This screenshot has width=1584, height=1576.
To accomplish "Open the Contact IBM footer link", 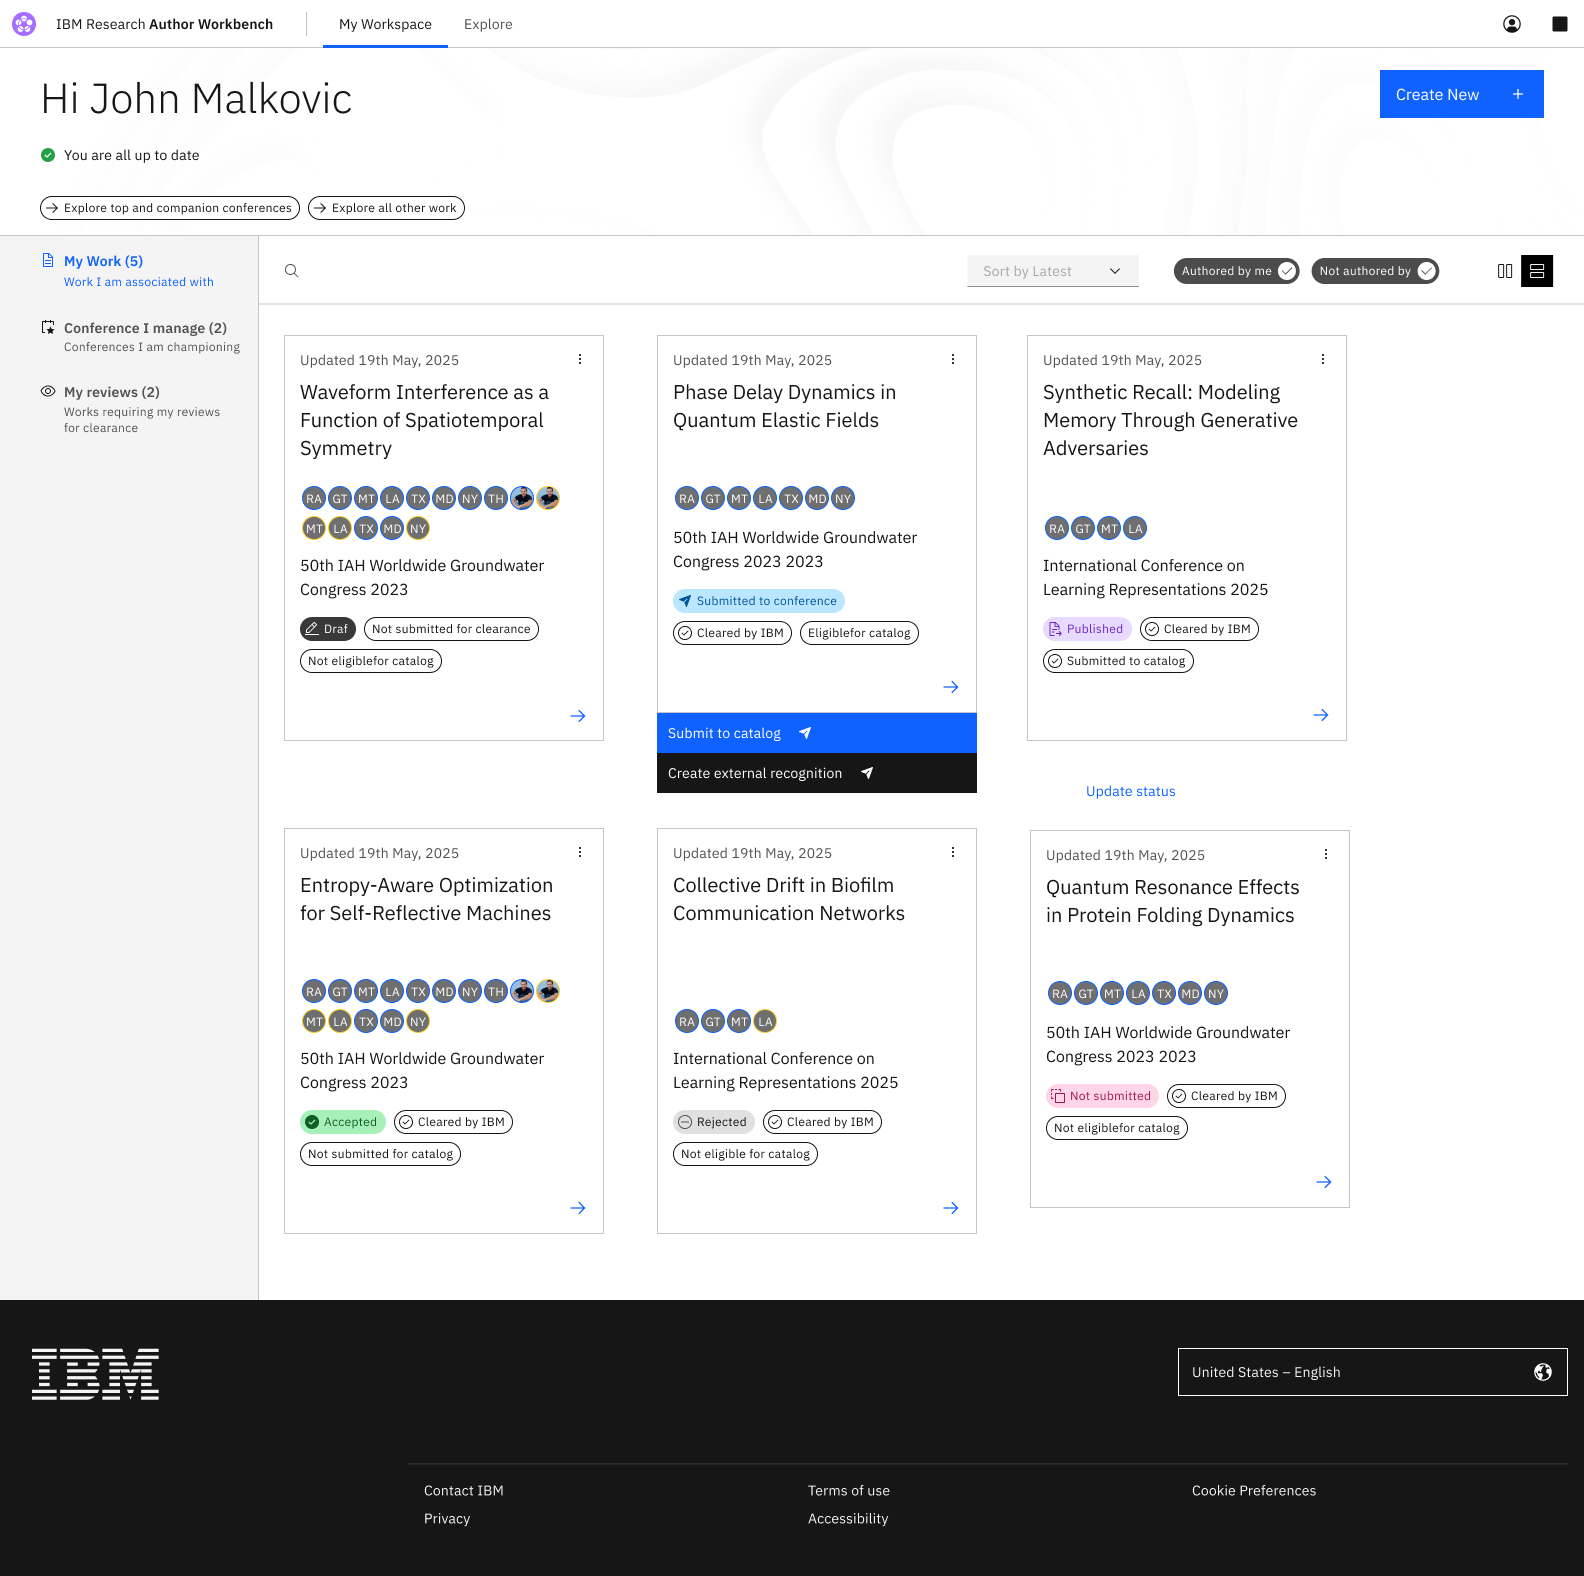I will point(464,1490).
